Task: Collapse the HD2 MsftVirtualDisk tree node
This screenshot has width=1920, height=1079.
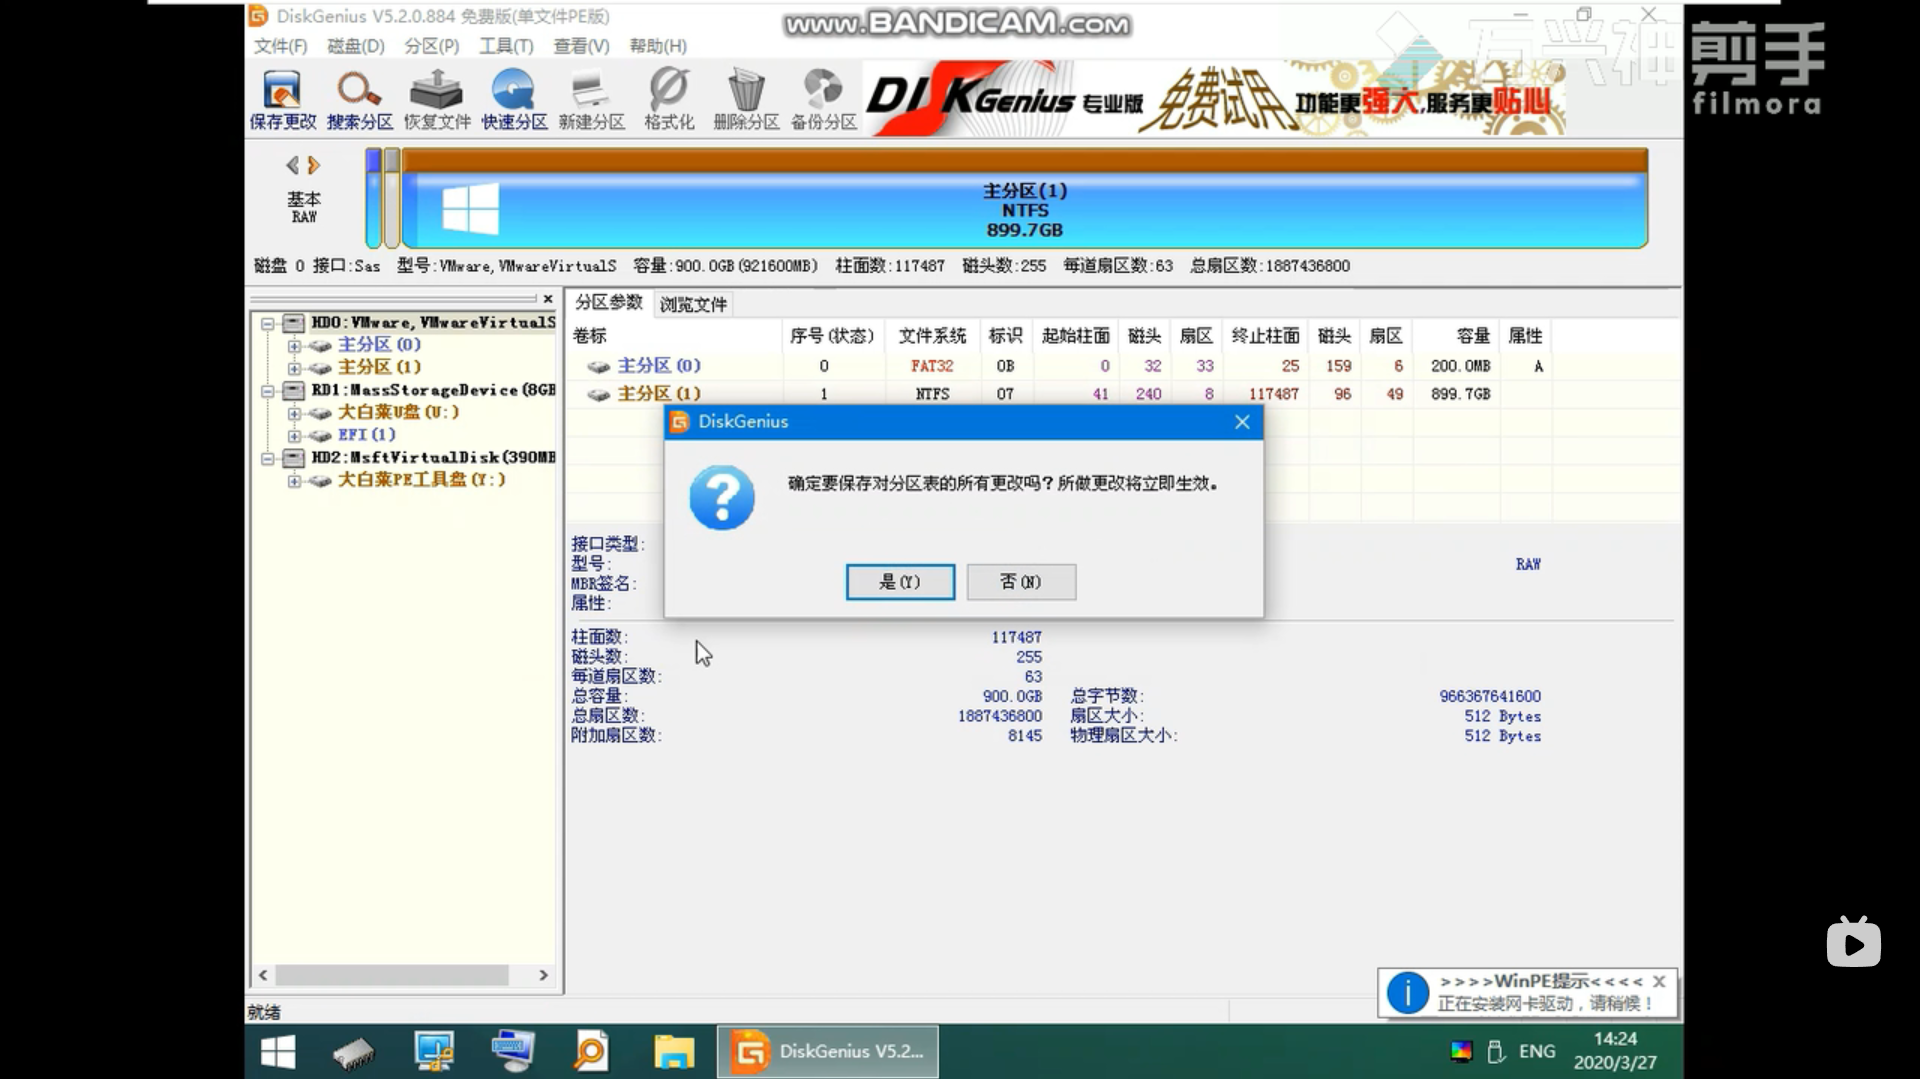Action: pos(268,458)
